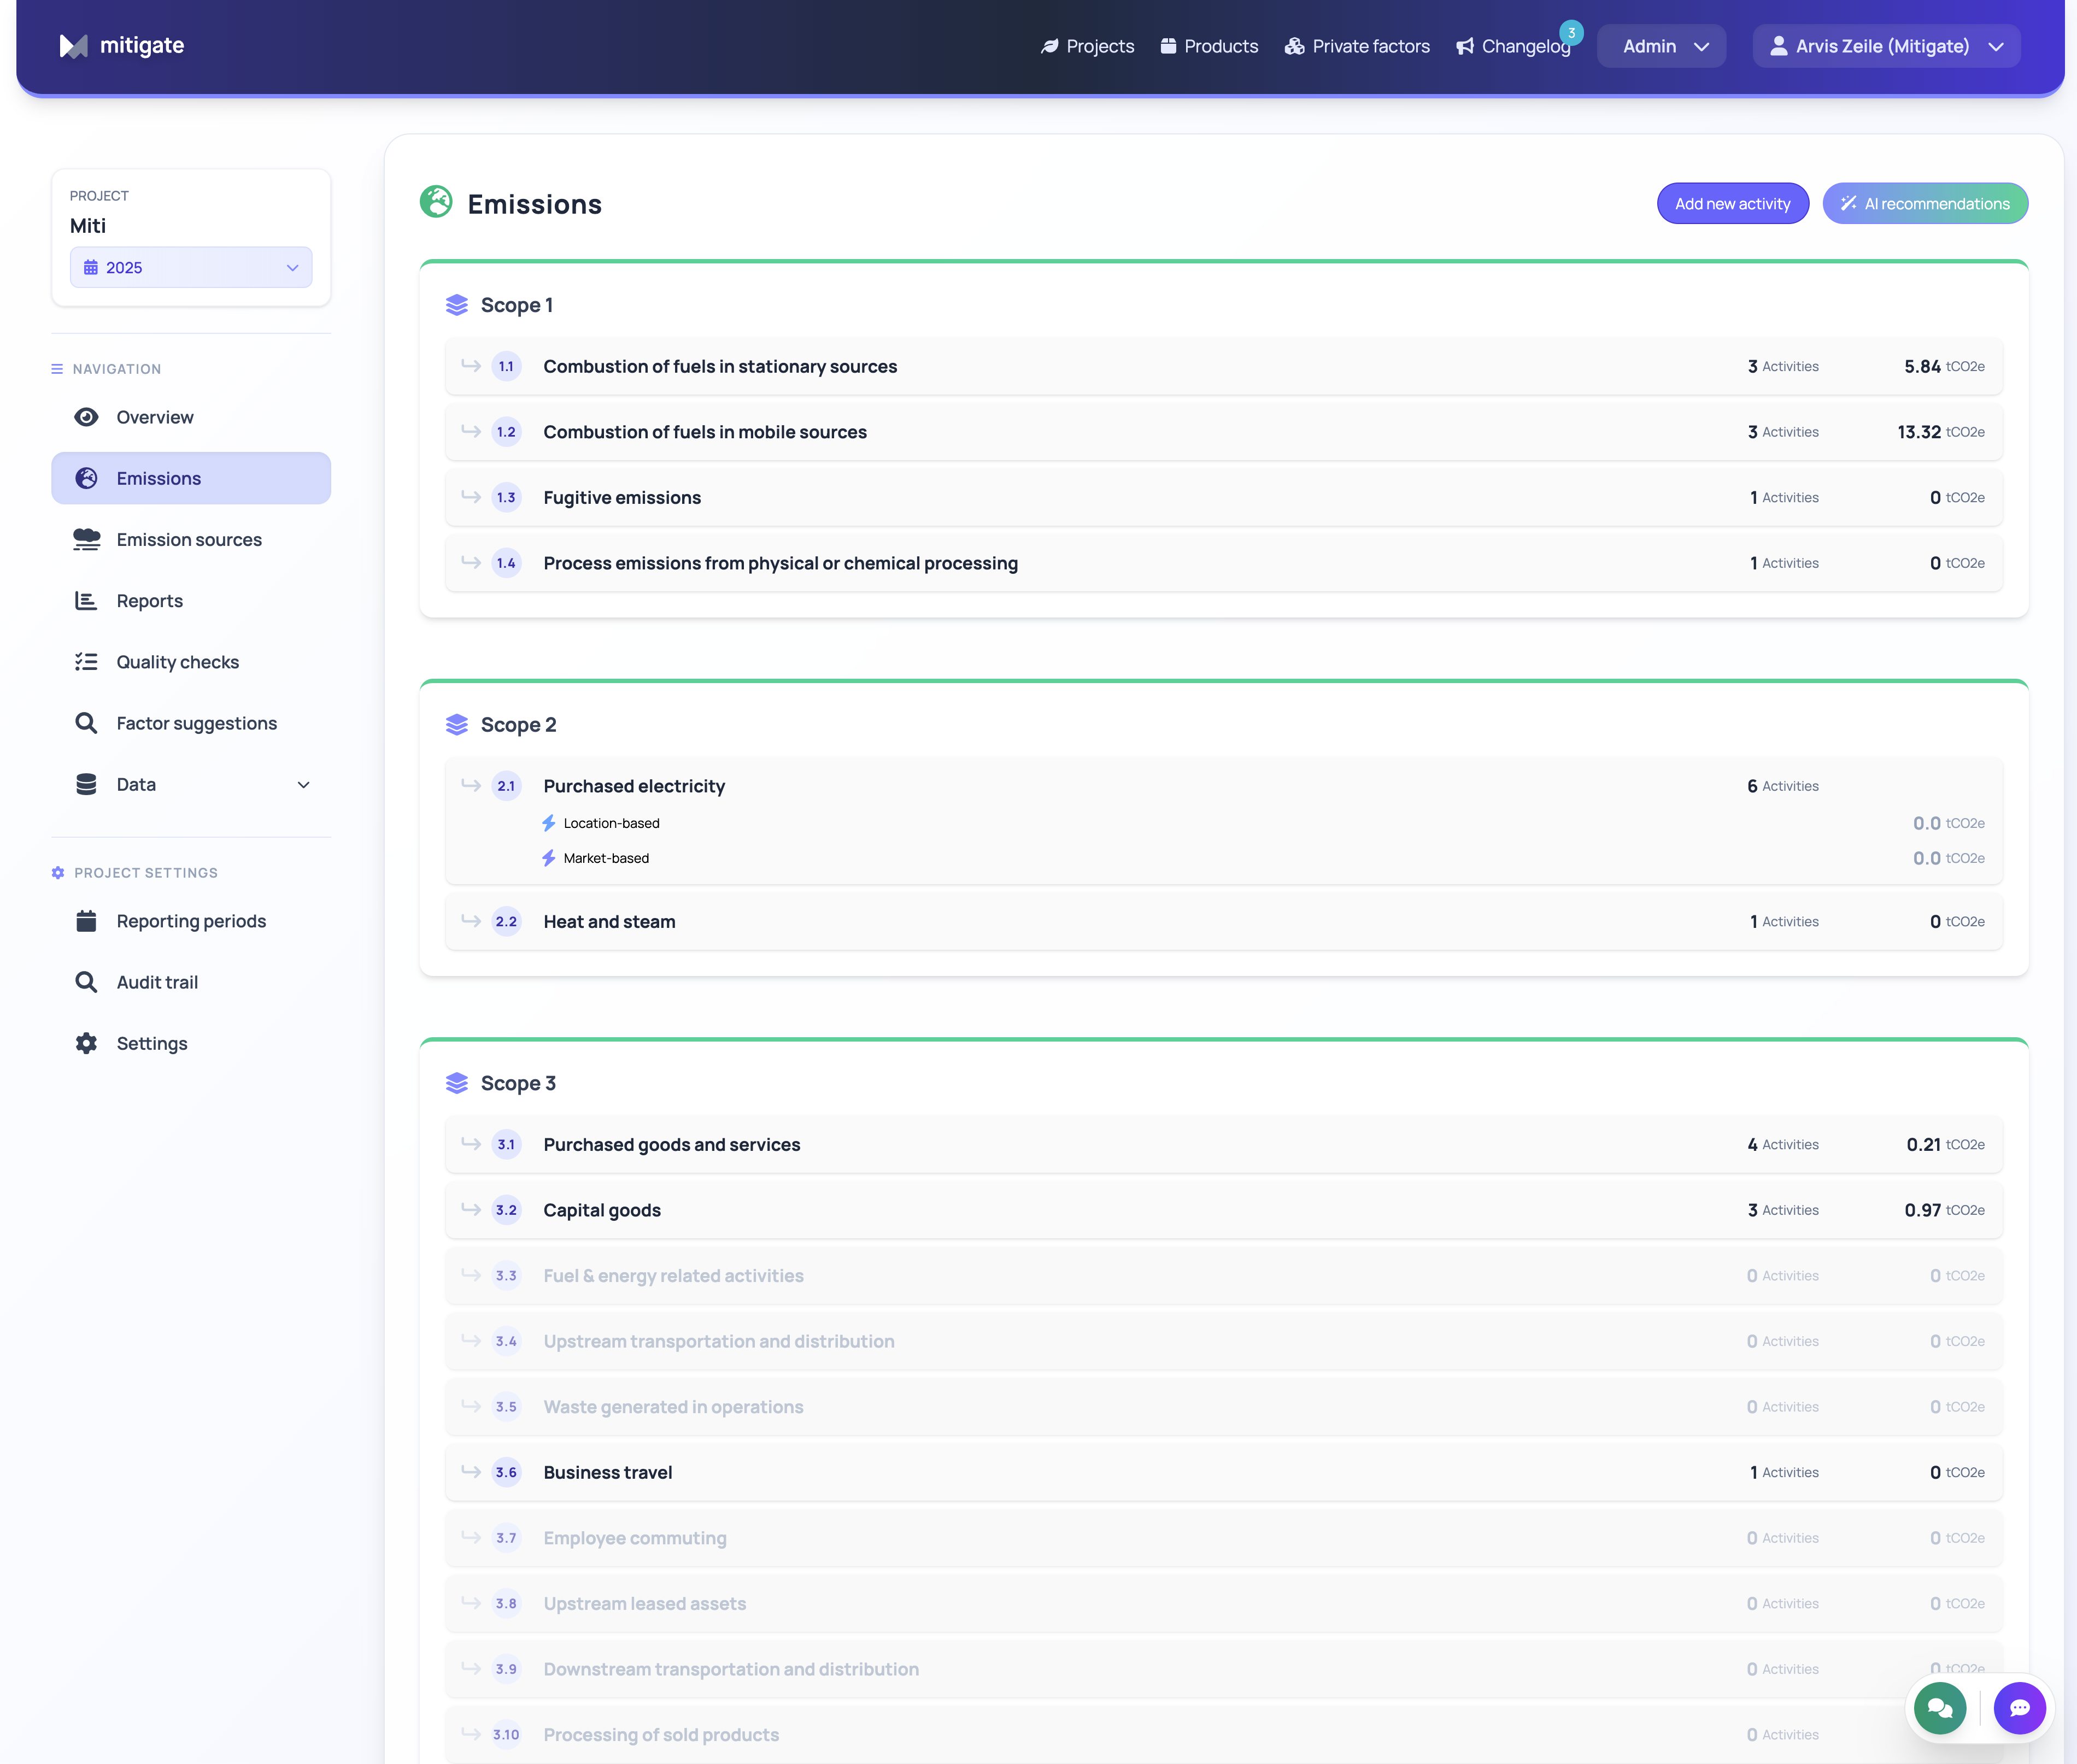The image size is (2077, 1764).
Task: Open Changelog link
Action: pyautogui.click(x=1514, y=46)
